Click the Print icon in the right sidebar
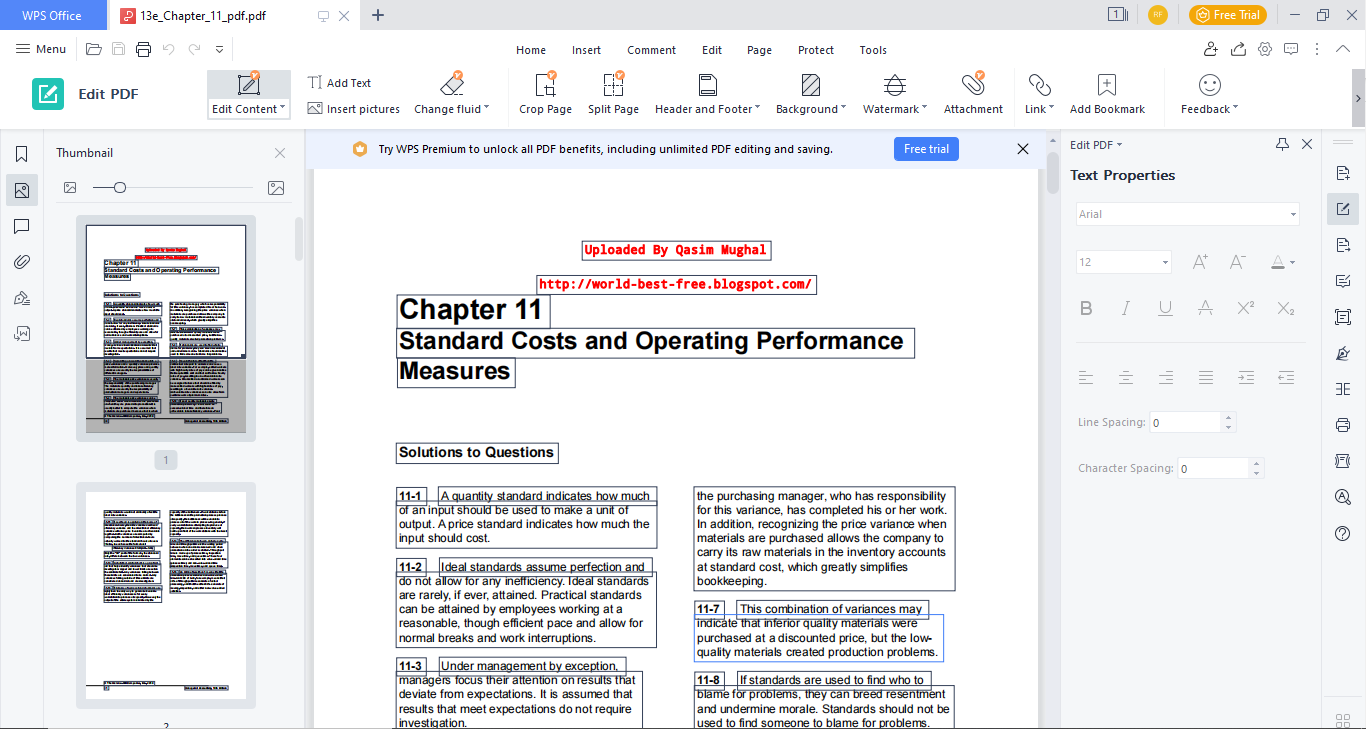This screenshot has height=729, width=1366. tap(1342, 425)
